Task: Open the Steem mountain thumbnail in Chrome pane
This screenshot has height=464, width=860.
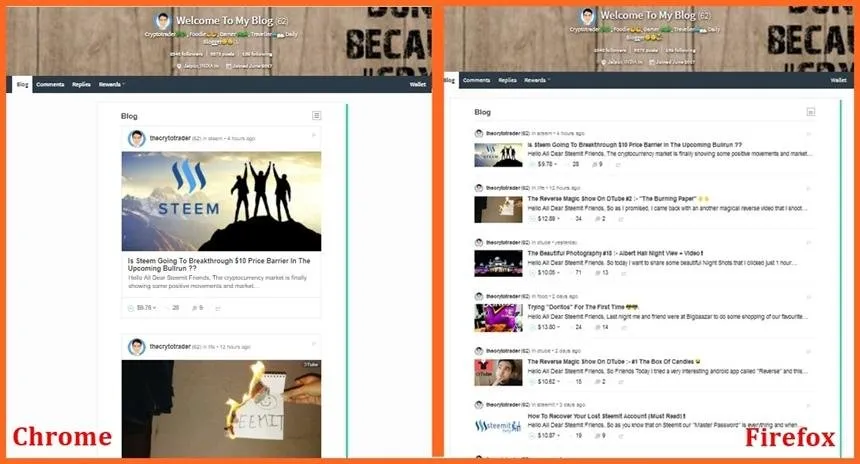Action: [222, 201]
